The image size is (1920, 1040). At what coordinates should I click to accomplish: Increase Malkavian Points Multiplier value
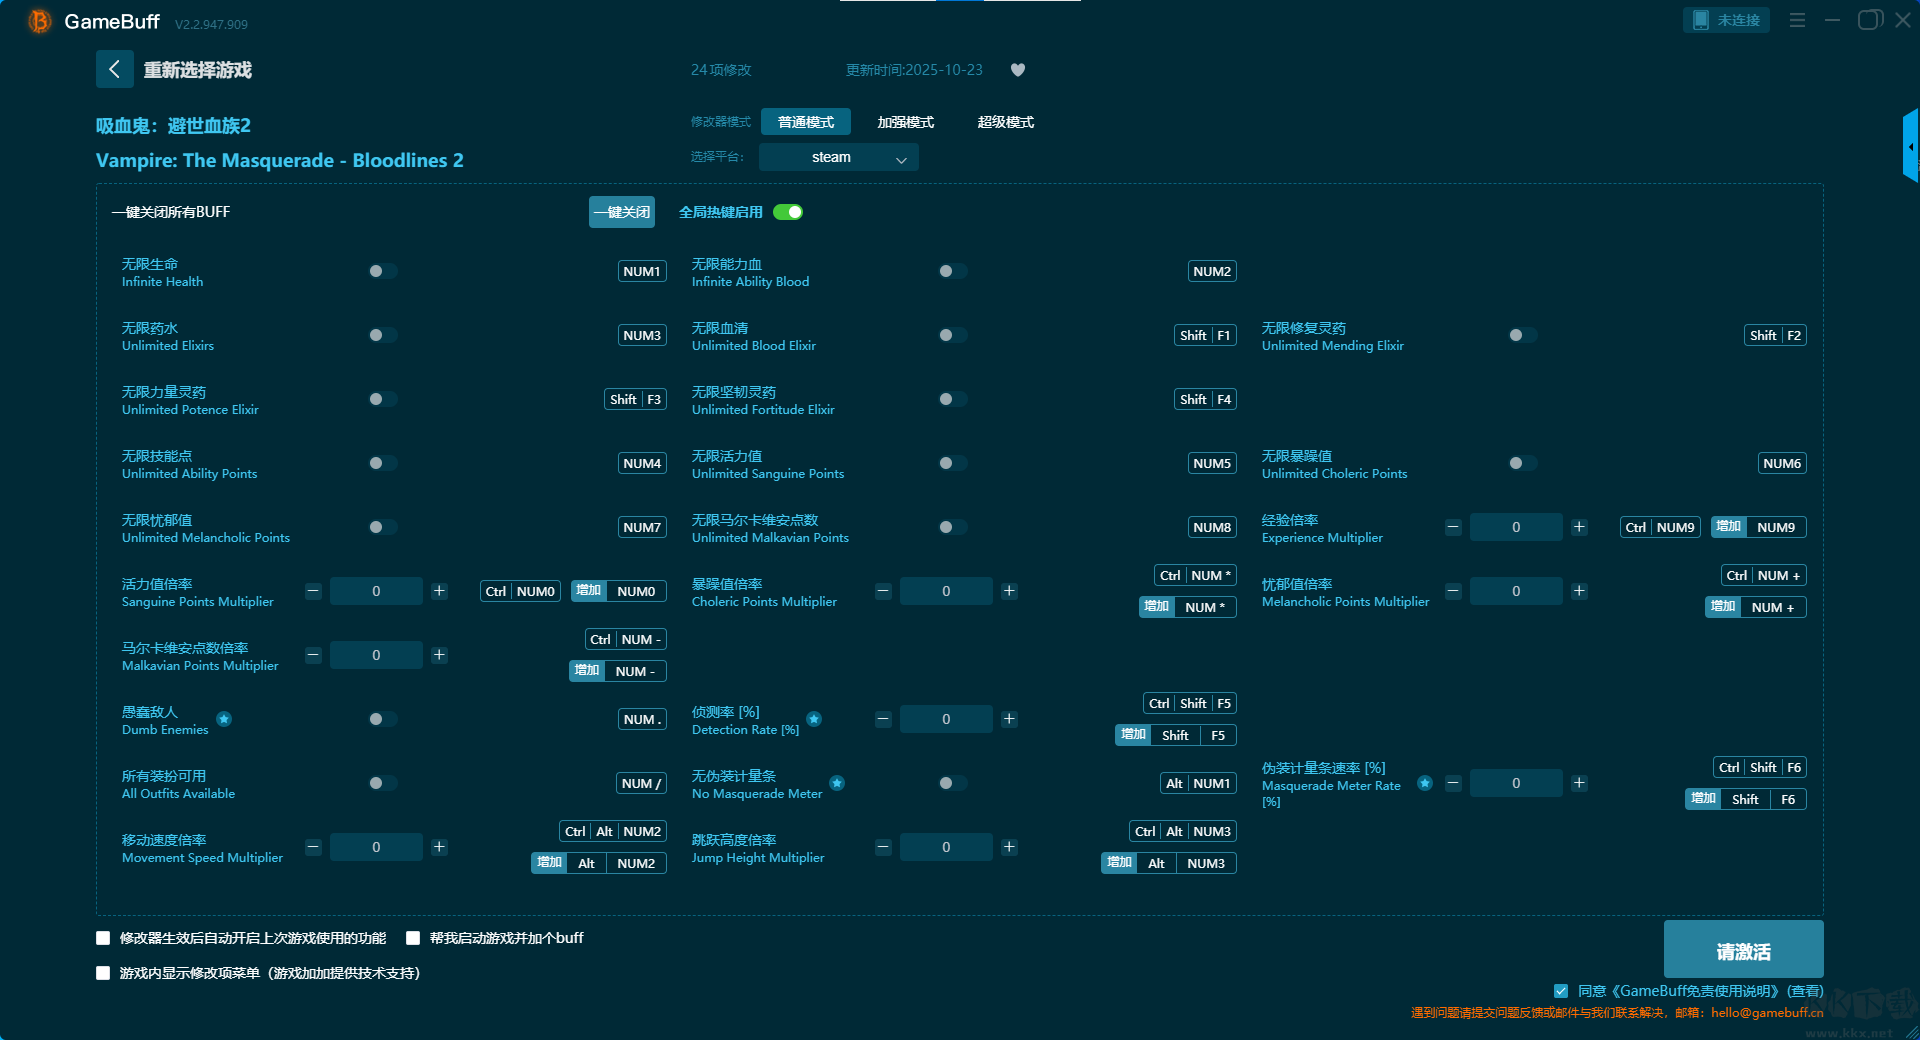(439, 655)
